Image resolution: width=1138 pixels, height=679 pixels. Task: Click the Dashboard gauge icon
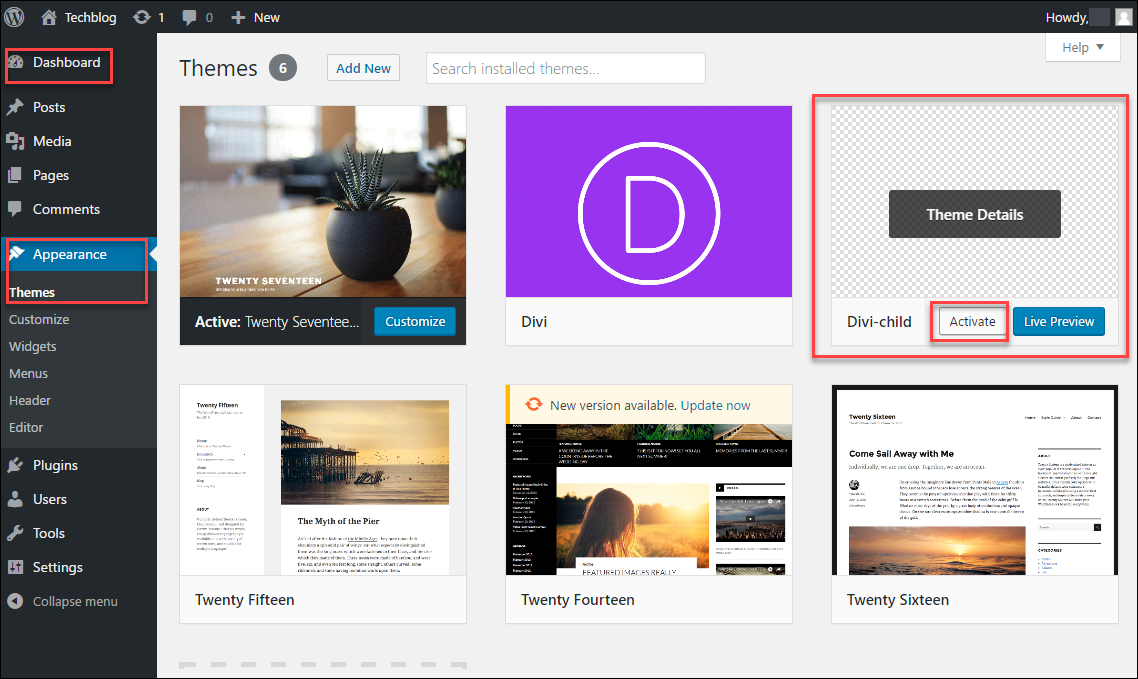15,62
